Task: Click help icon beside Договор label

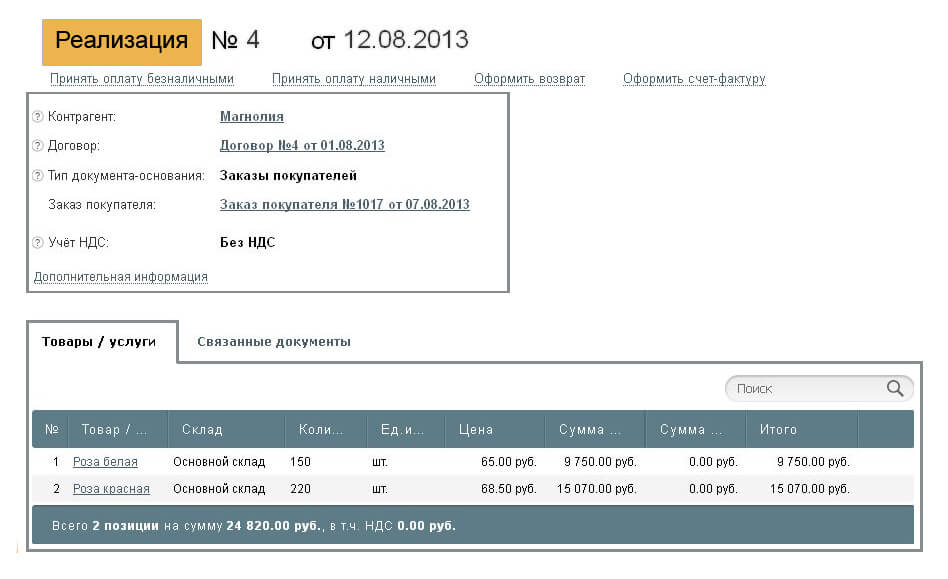Action: click(x=38, y=146)
